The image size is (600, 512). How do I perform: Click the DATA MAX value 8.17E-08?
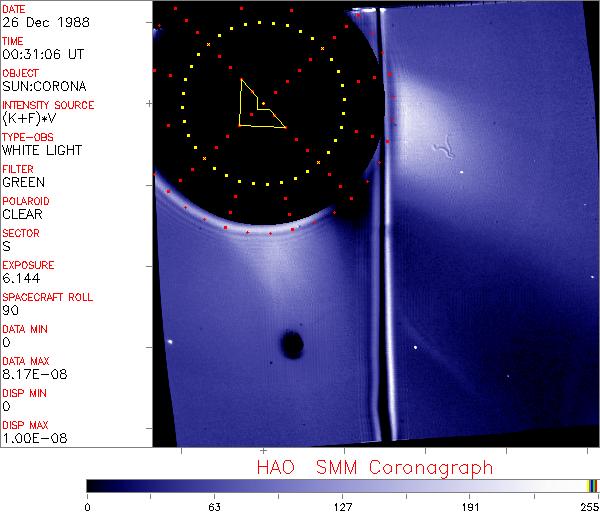click(x=31, y=375)
